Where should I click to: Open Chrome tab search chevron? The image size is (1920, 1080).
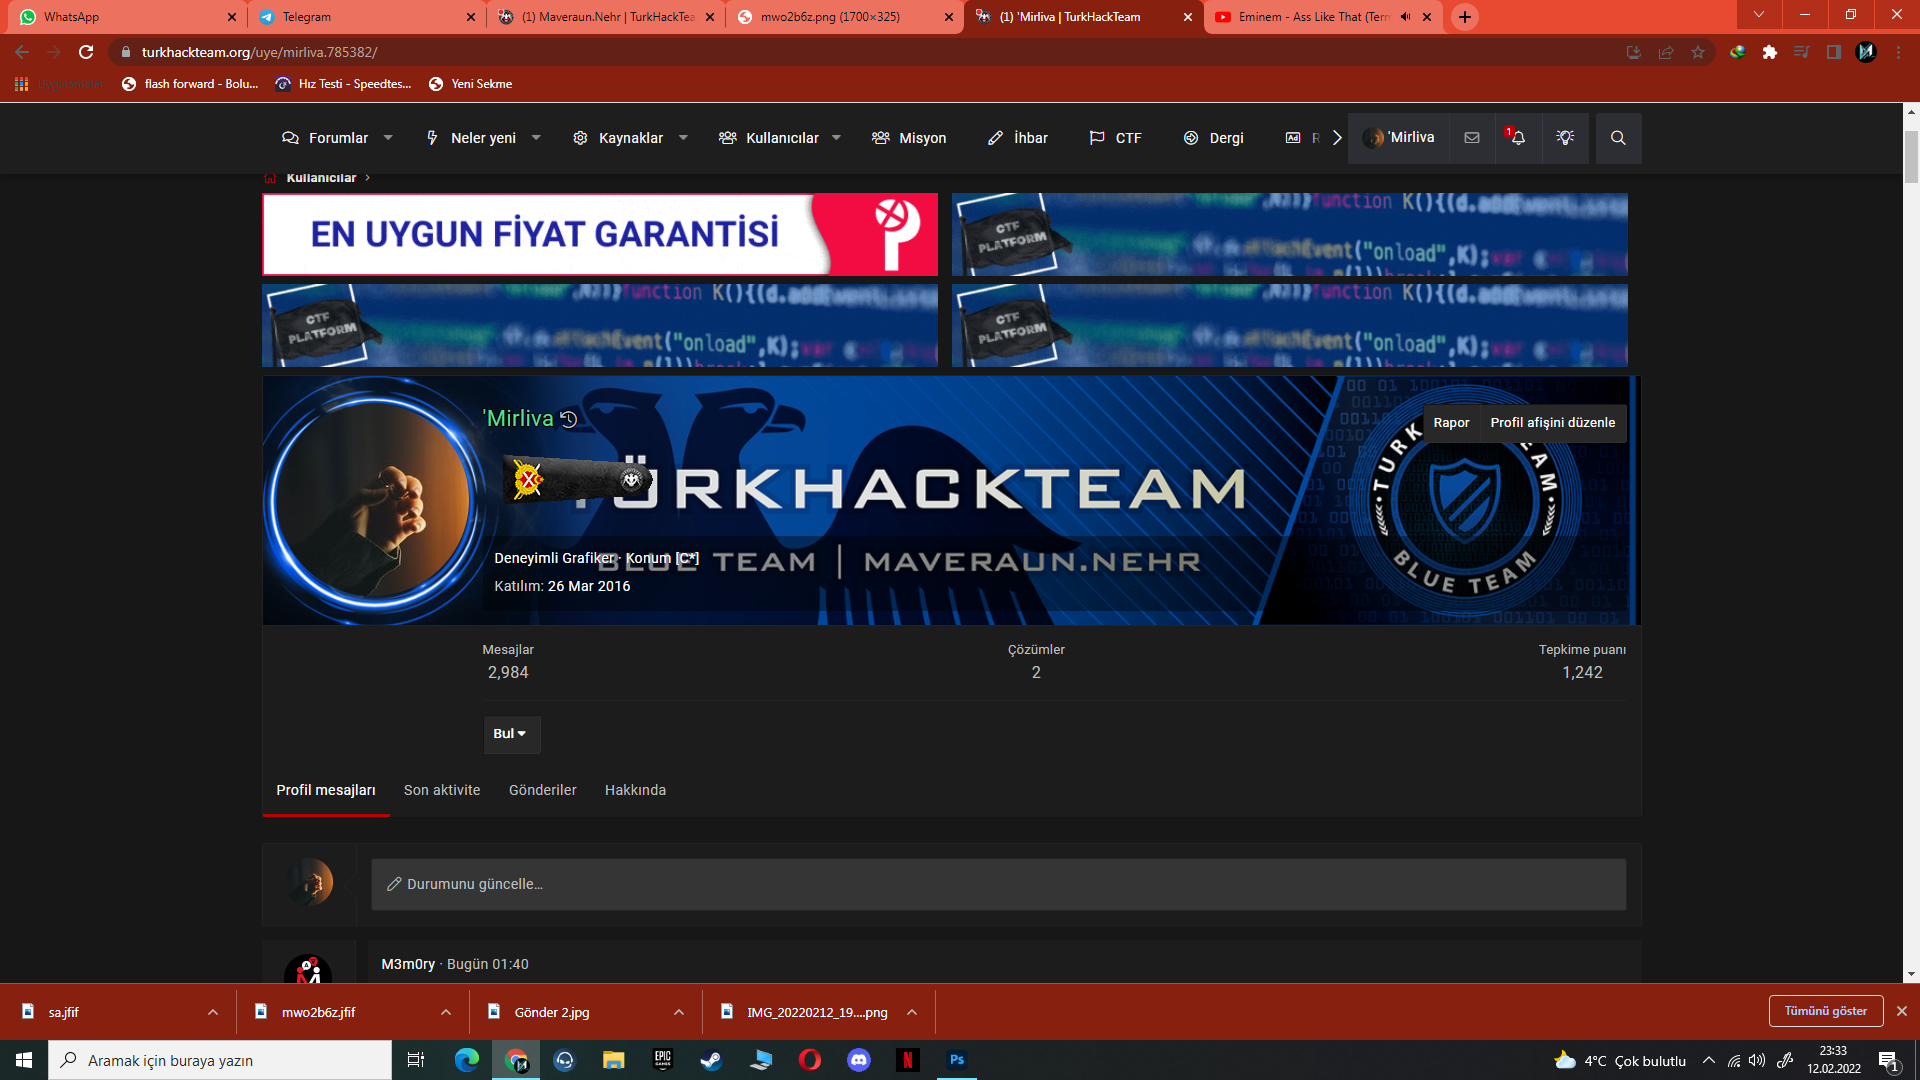1759,15
